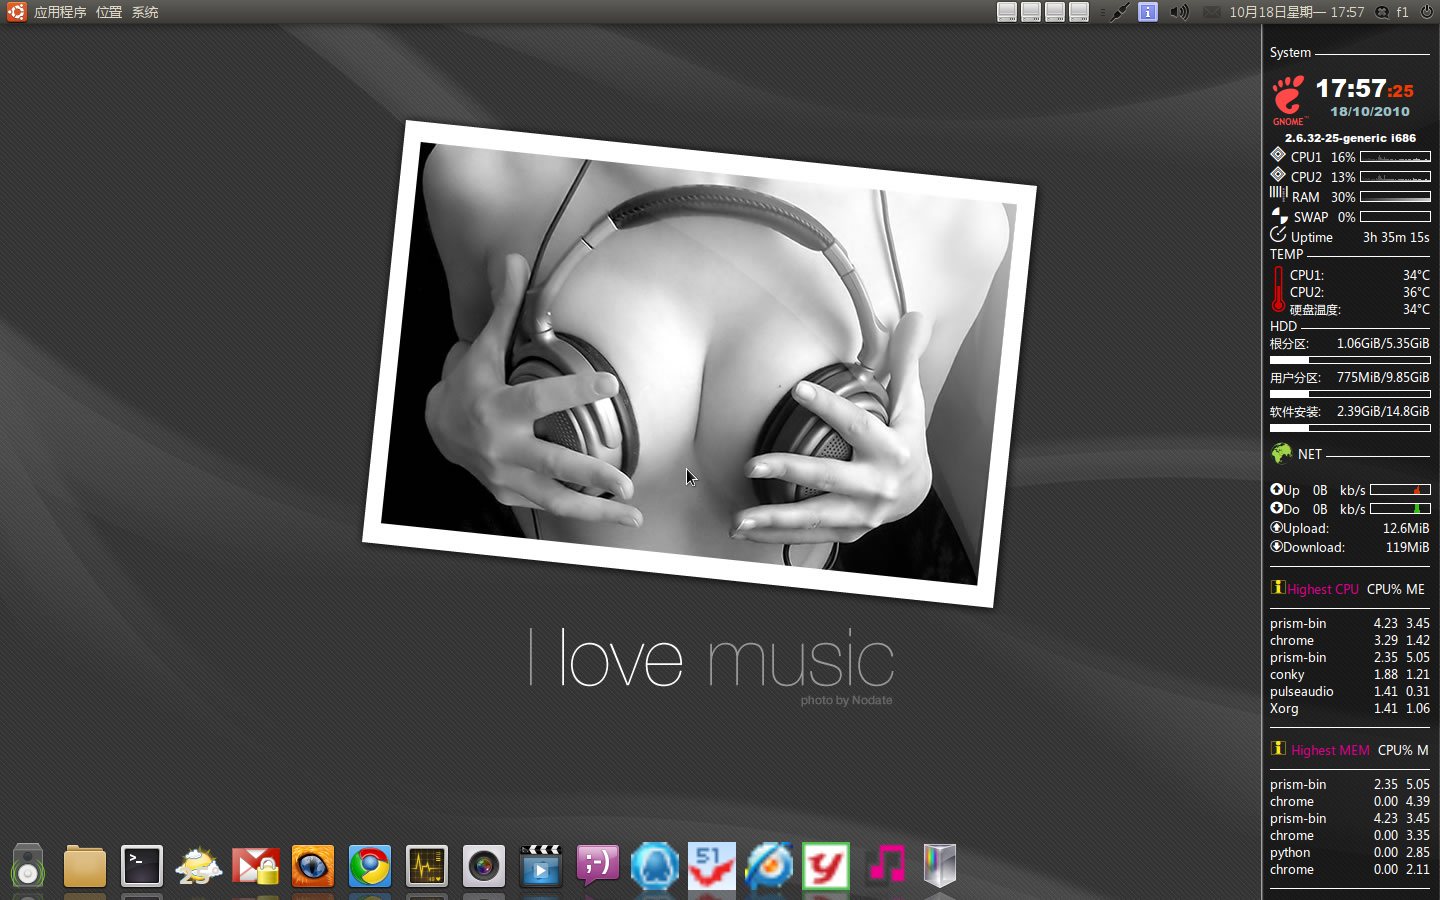Click the pulseaudio process row
Screen dimensions: 1440x900
click(x=1350, y=692)
